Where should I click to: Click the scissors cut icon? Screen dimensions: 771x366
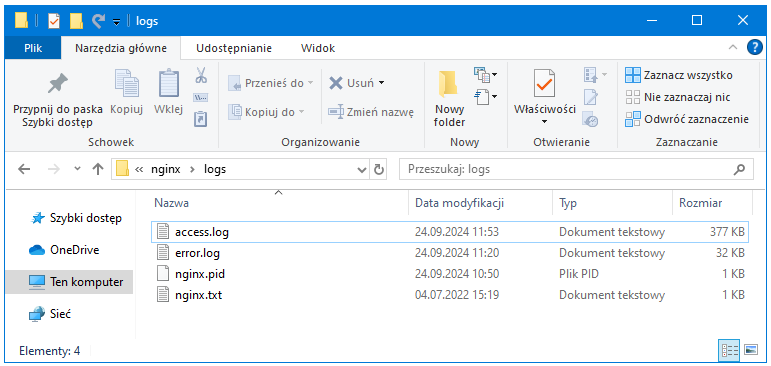(x=201, y=75)
